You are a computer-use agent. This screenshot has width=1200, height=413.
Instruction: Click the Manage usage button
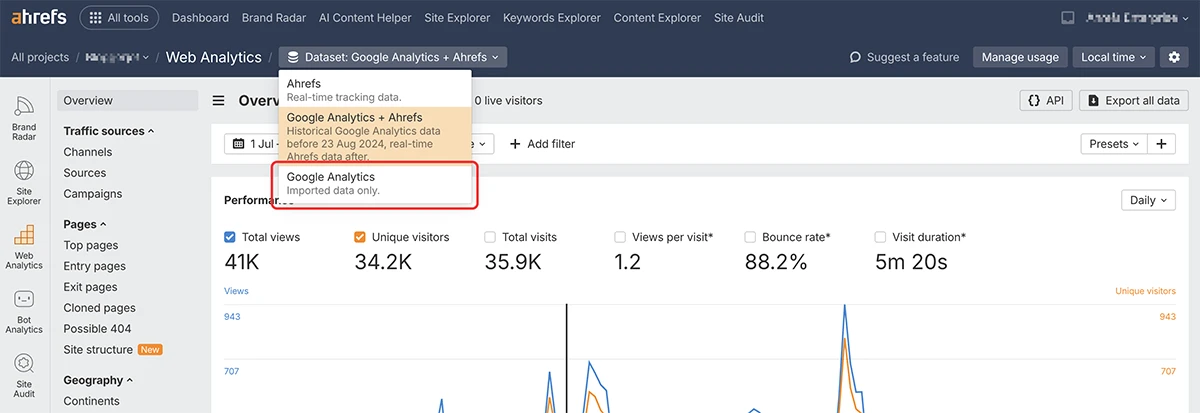pos(1020,57)
